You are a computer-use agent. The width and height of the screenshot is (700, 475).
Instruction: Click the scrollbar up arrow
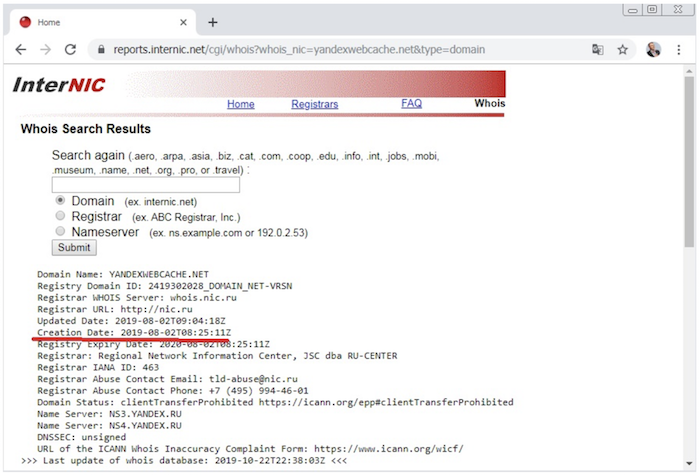coord(689,71)
